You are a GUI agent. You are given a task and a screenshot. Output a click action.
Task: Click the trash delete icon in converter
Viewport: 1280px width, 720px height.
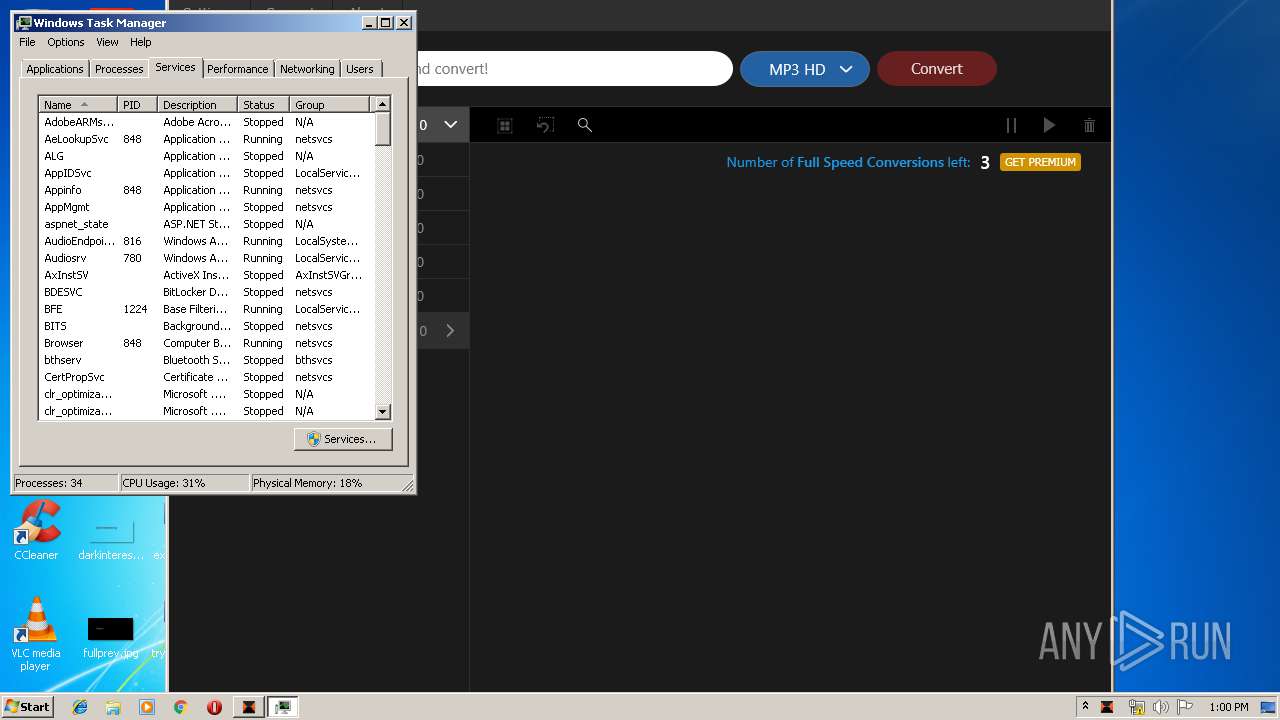[1089, 125]
